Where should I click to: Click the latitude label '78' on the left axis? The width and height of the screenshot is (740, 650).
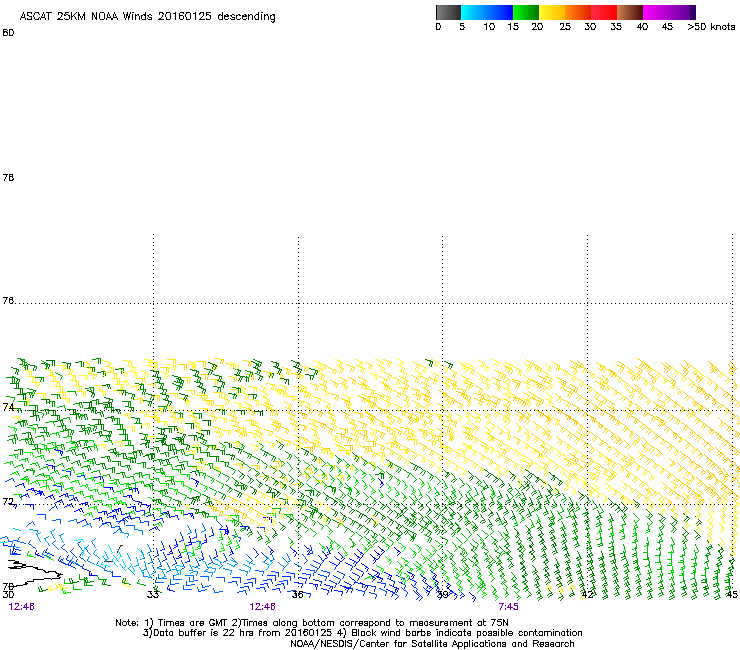pyautogui.click(x=8, y=177)
